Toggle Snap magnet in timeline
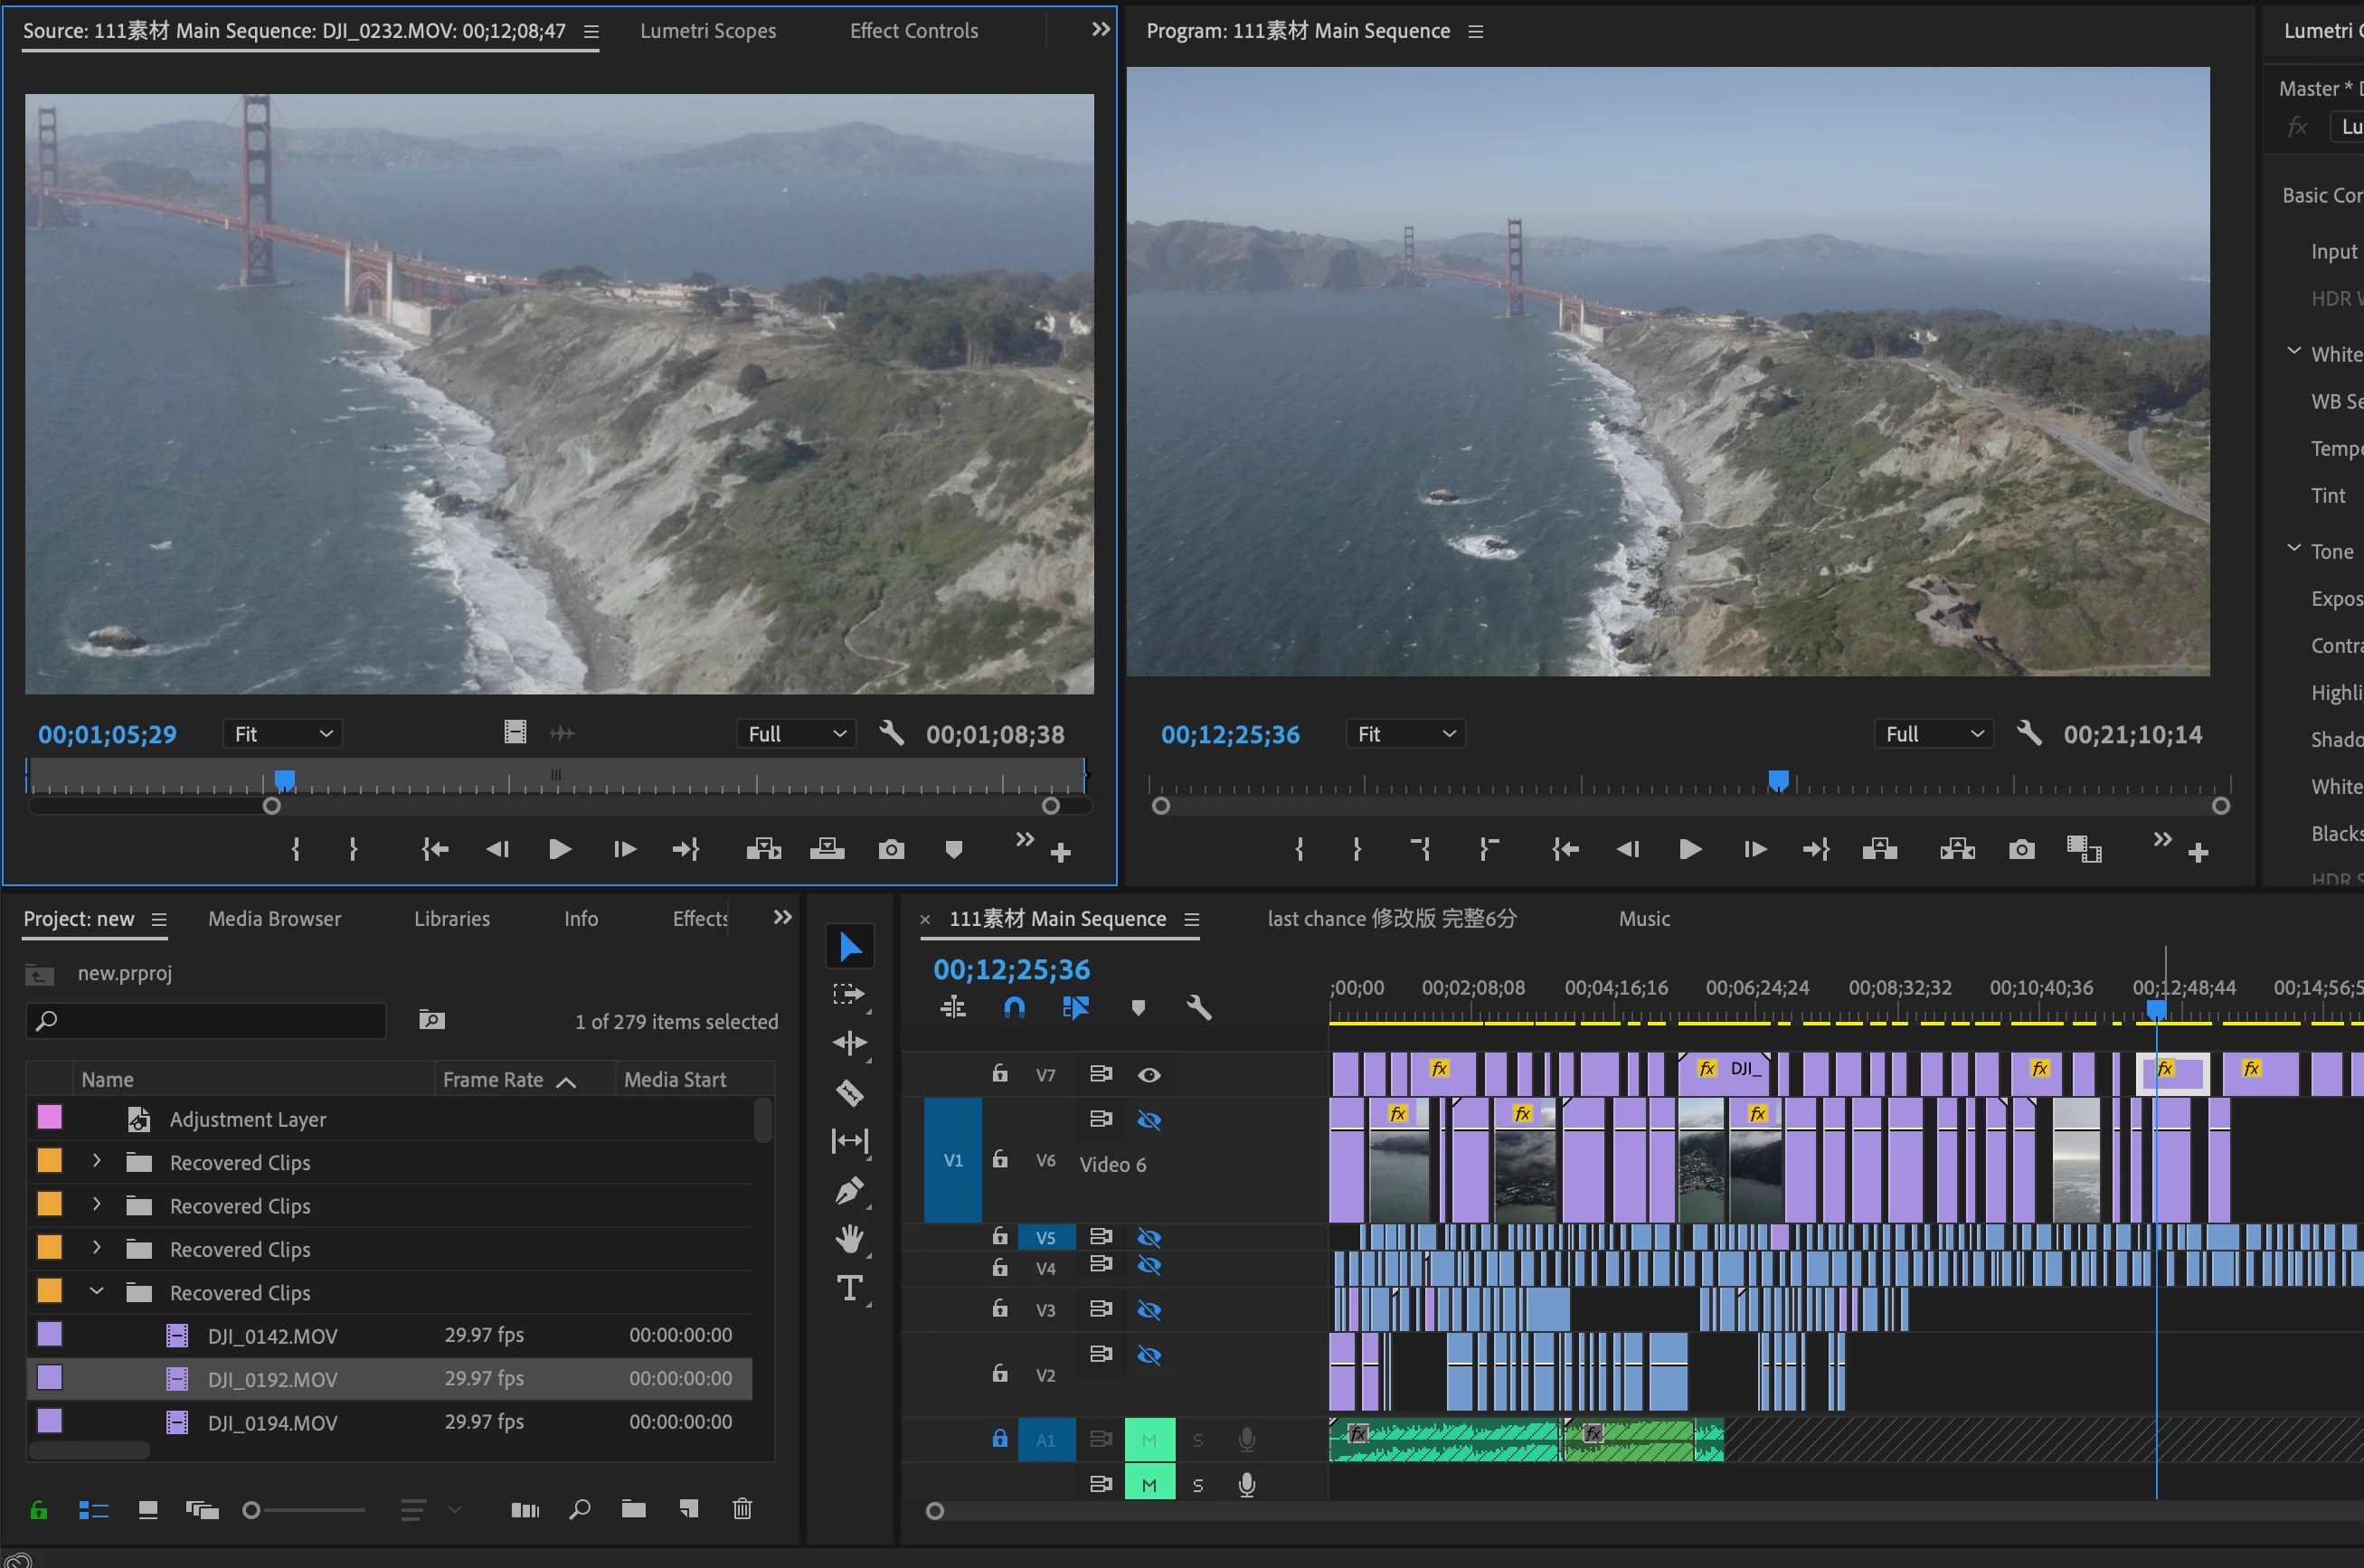The width and height of the screenshot is (2364, 1568). tap(1014, 1008)
